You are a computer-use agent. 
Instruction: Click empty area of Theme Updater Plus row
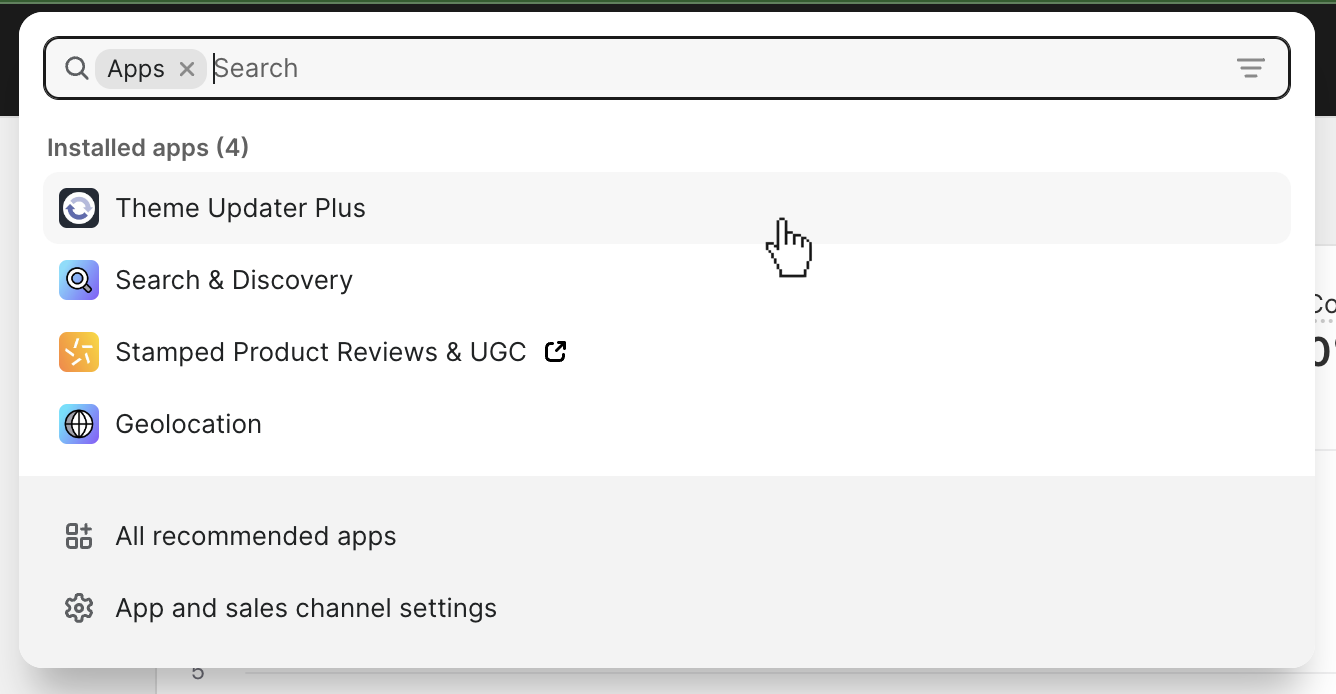coord(1000,208)
